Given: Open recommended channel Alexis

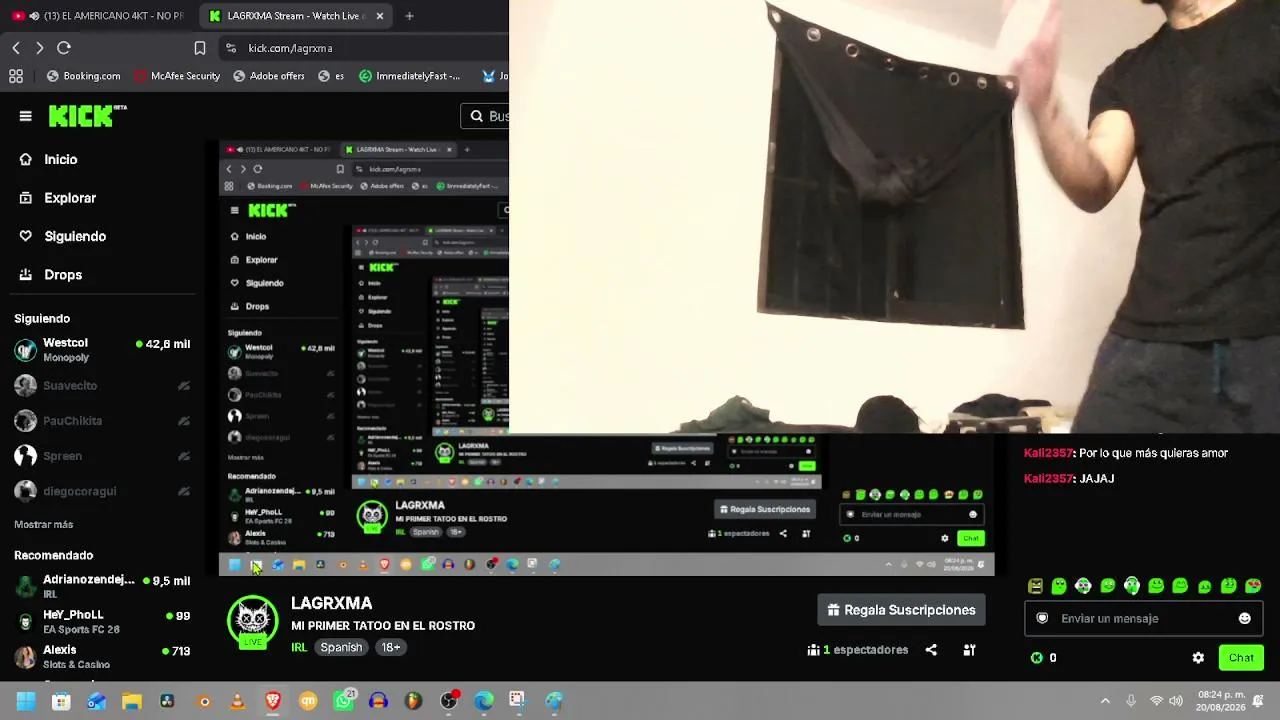Looking at the screenshot, I should pos(102,656).
